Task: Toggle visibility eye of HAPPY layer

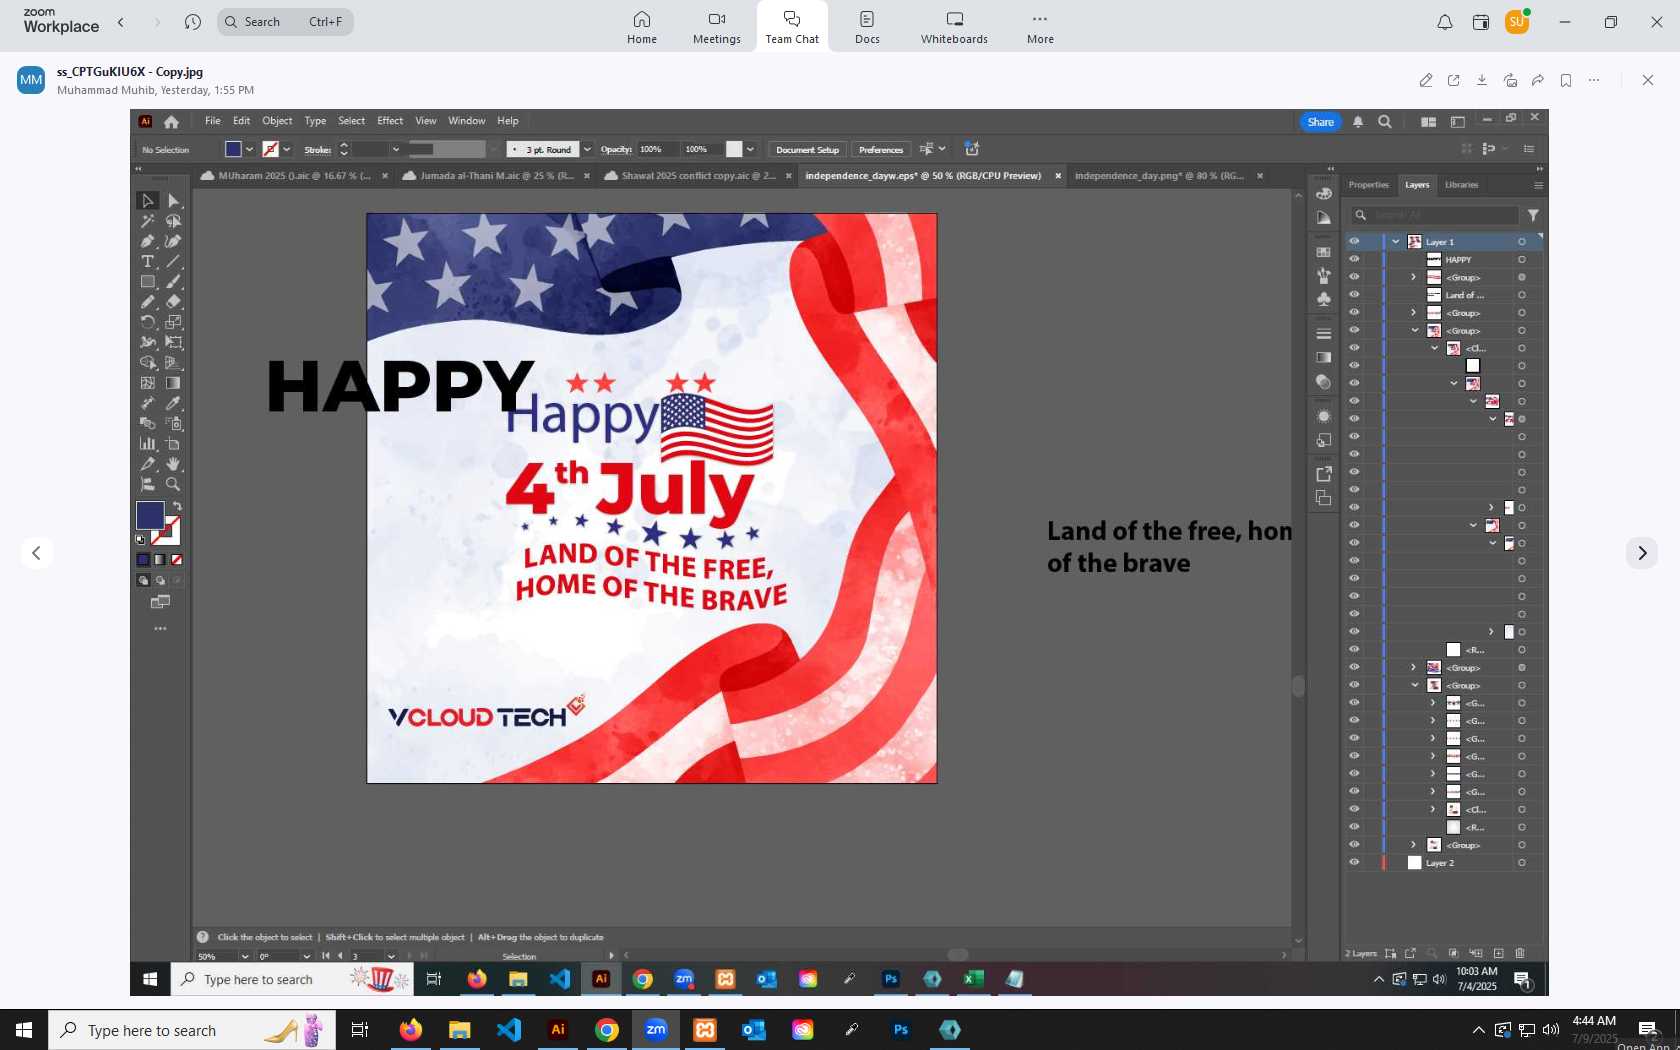Action: [1354, 260]
